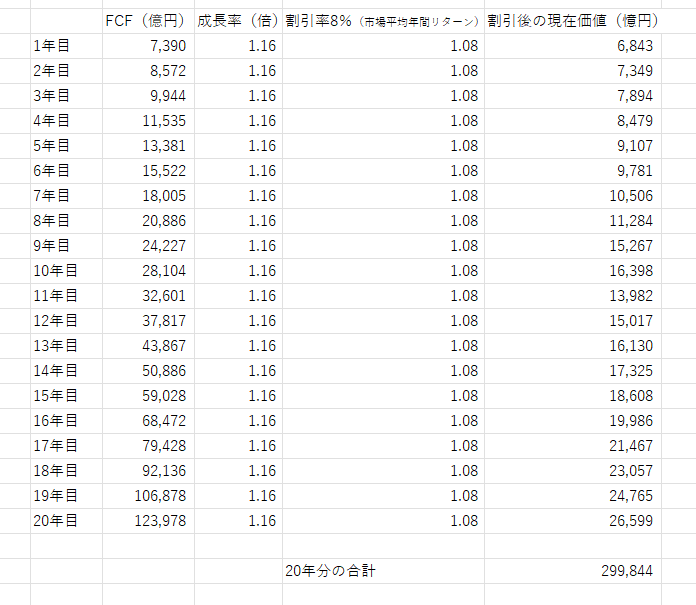The height and width of the screenshot is (605, 696).
Task: Select the 割引率8% header cell
Action: 383,21
